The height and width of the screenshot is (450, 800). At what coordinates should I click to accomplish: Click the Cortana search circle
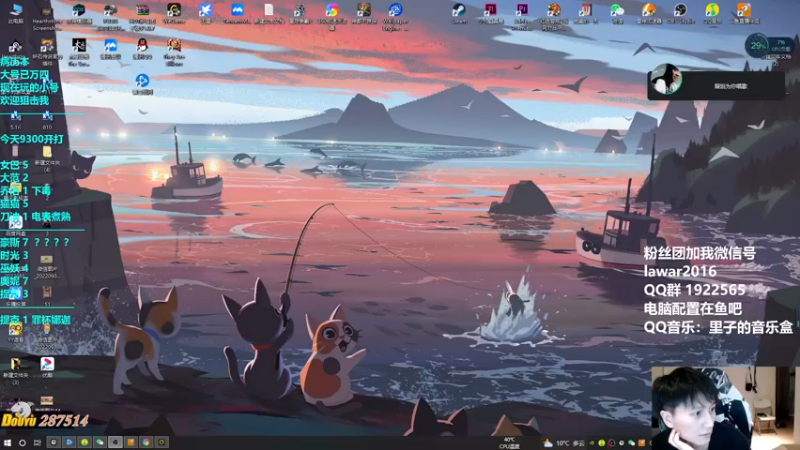[x=22, y=442]
